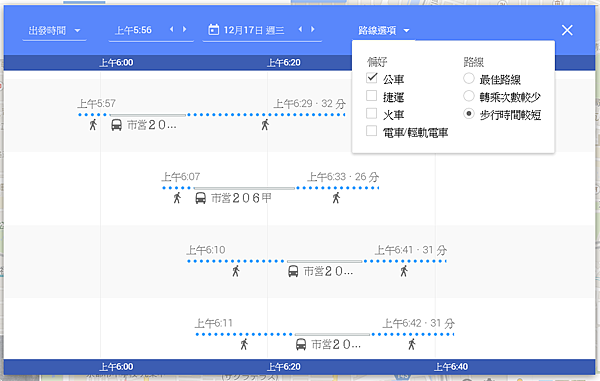Select route departing at 上午5:57

click(96, 103)
